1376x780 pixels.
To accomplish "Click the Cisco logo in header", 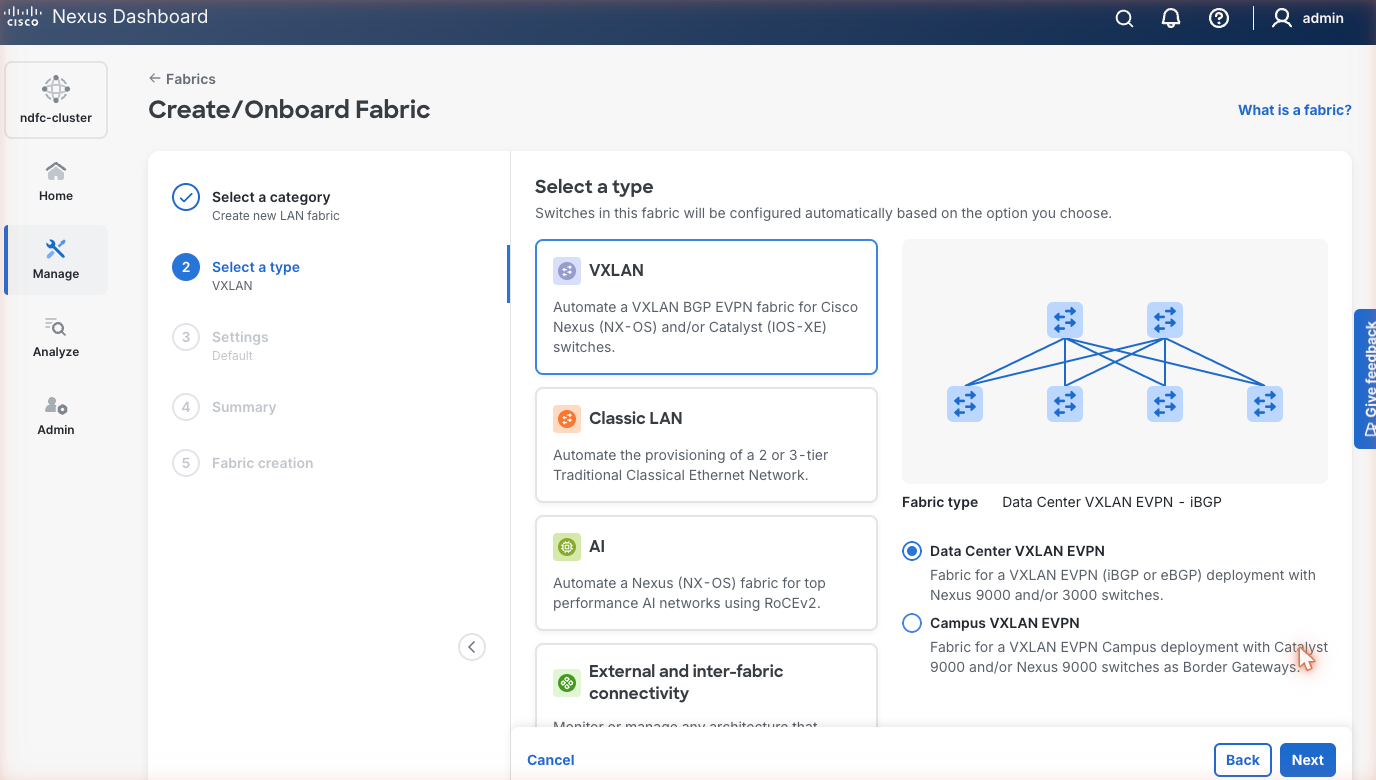I will (23, 17).
